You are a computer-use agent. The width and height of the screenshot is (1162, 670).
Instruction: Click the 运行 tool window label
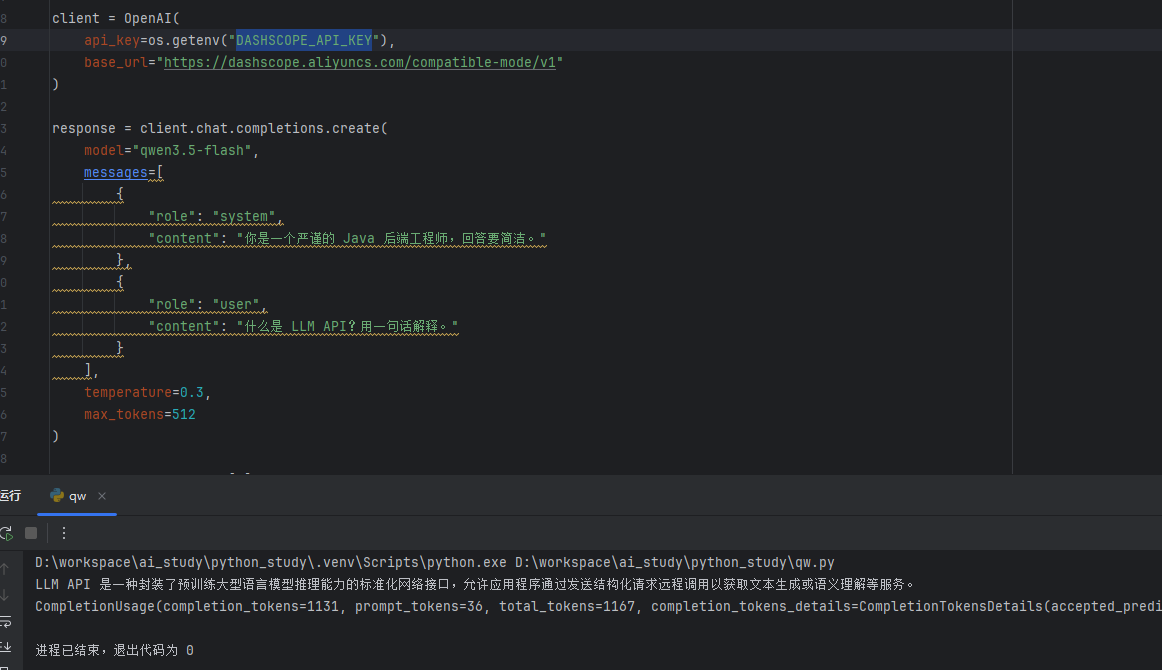(10, 496)
